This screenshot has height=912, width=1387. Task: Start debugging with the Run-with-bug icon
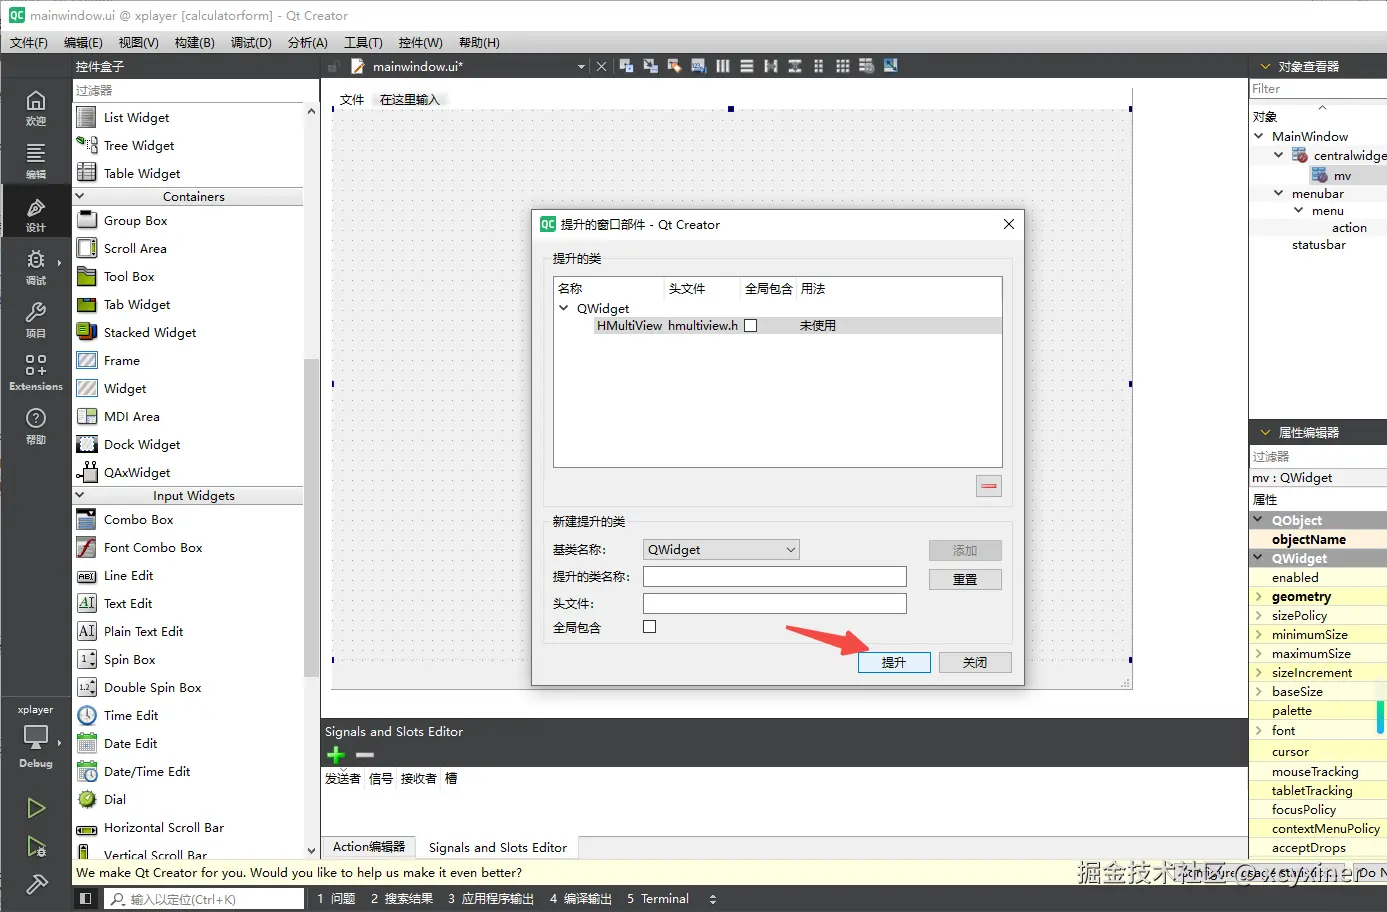[36, 847]
